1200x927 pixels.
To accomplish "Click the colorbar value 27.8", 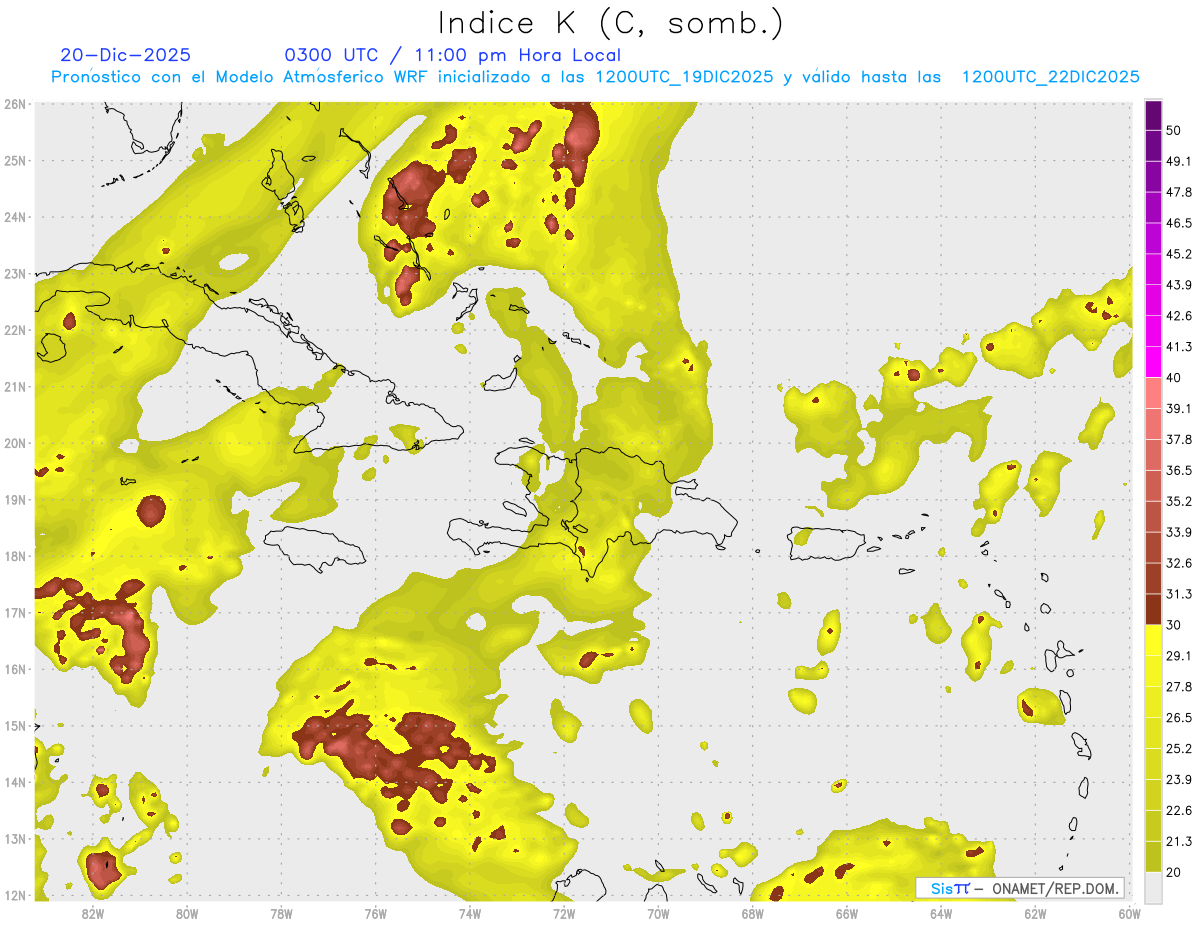I will coord(1179,687).
